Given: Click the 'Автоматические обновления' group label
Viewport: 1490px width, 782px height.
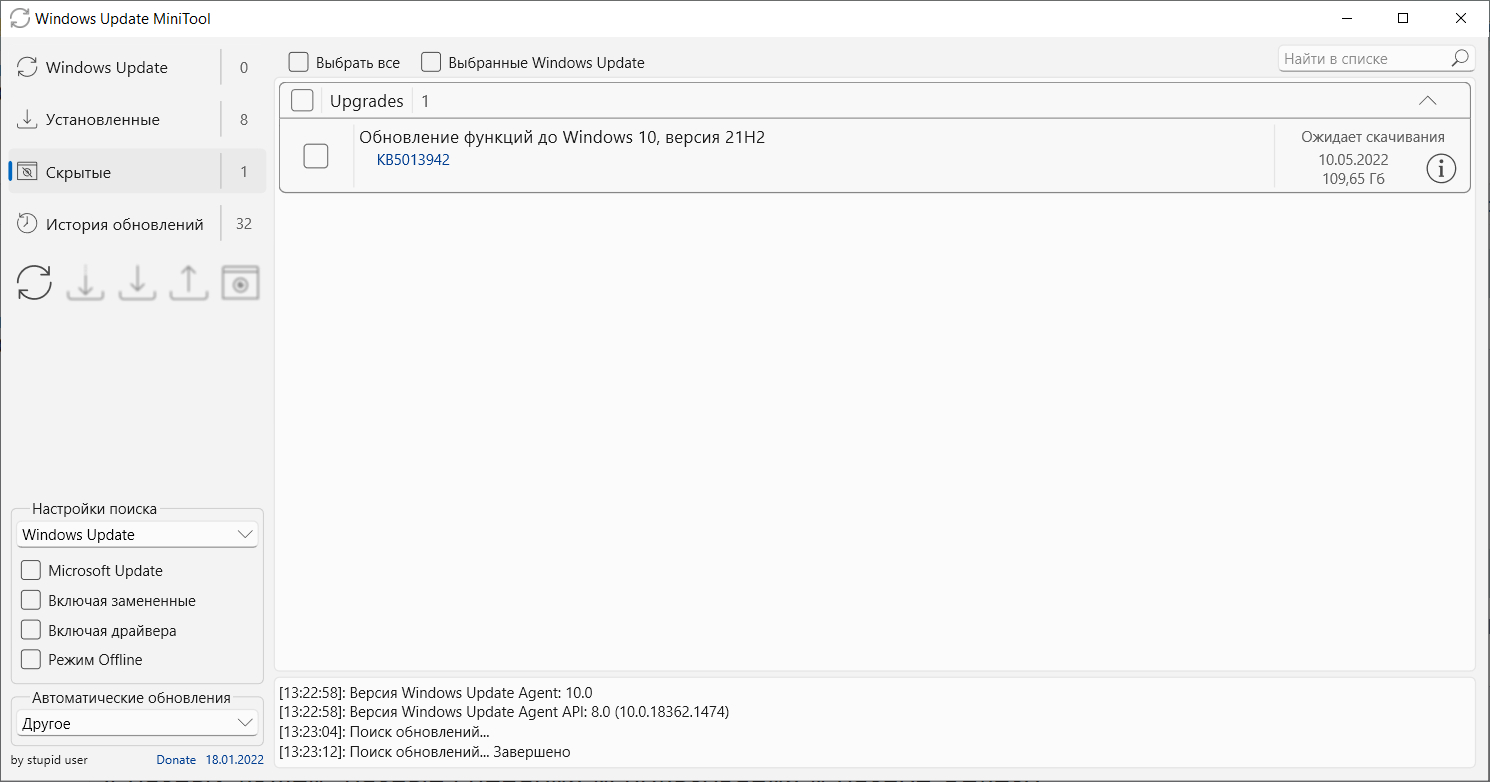Looking at the screenshot, I should [x=131, y=698].
